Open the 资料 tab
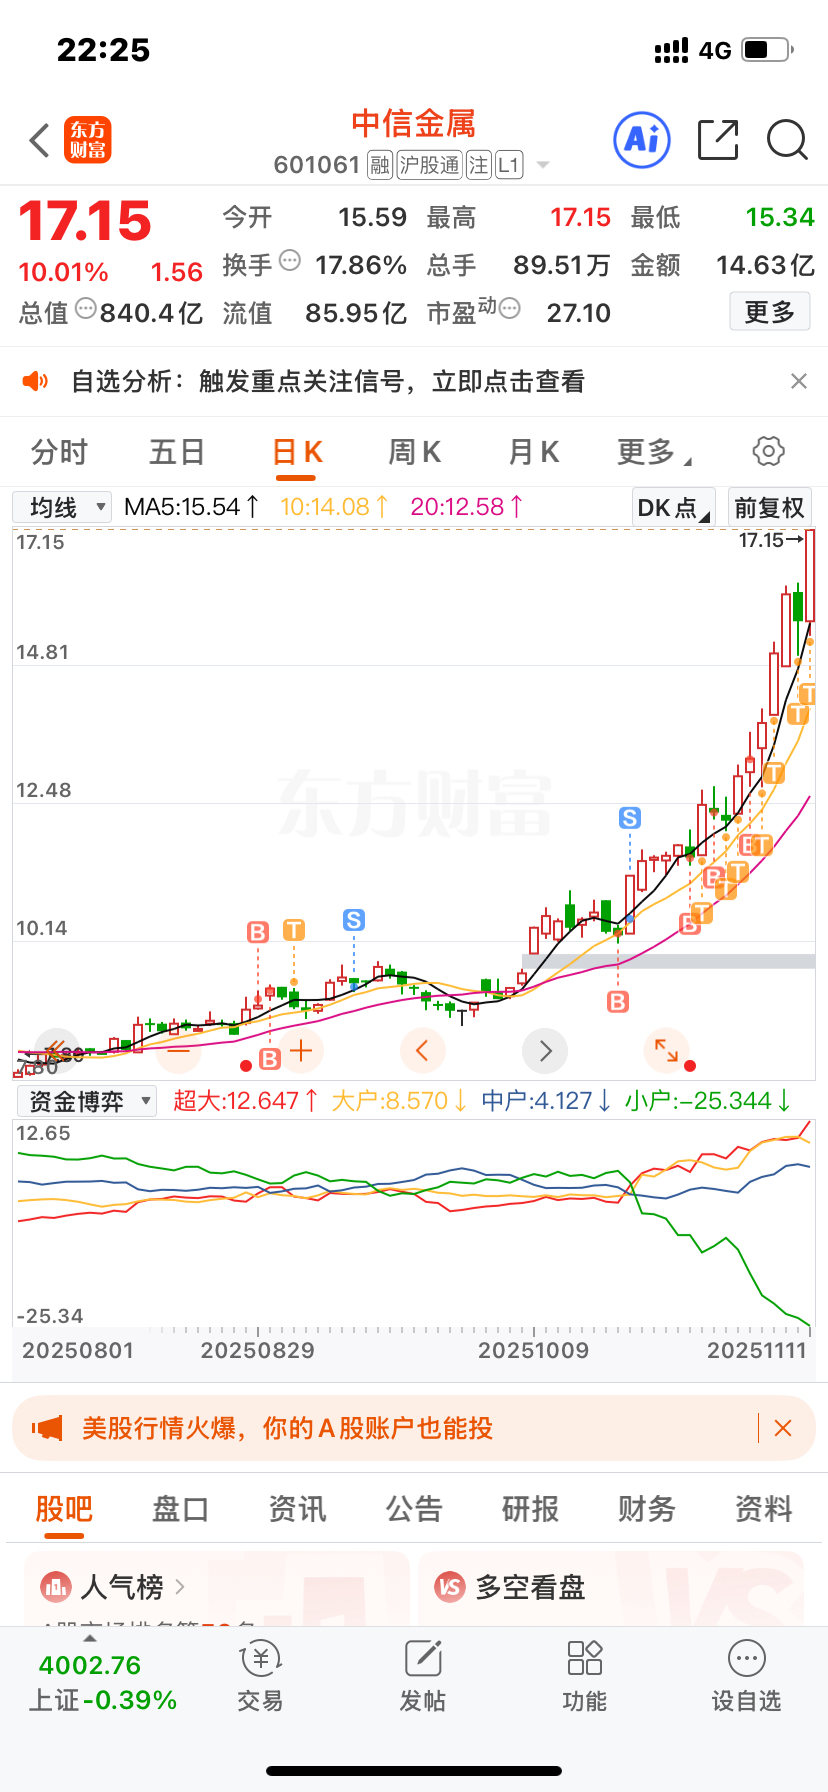The image size is (828, 1792). click(x=763, y=1509)
